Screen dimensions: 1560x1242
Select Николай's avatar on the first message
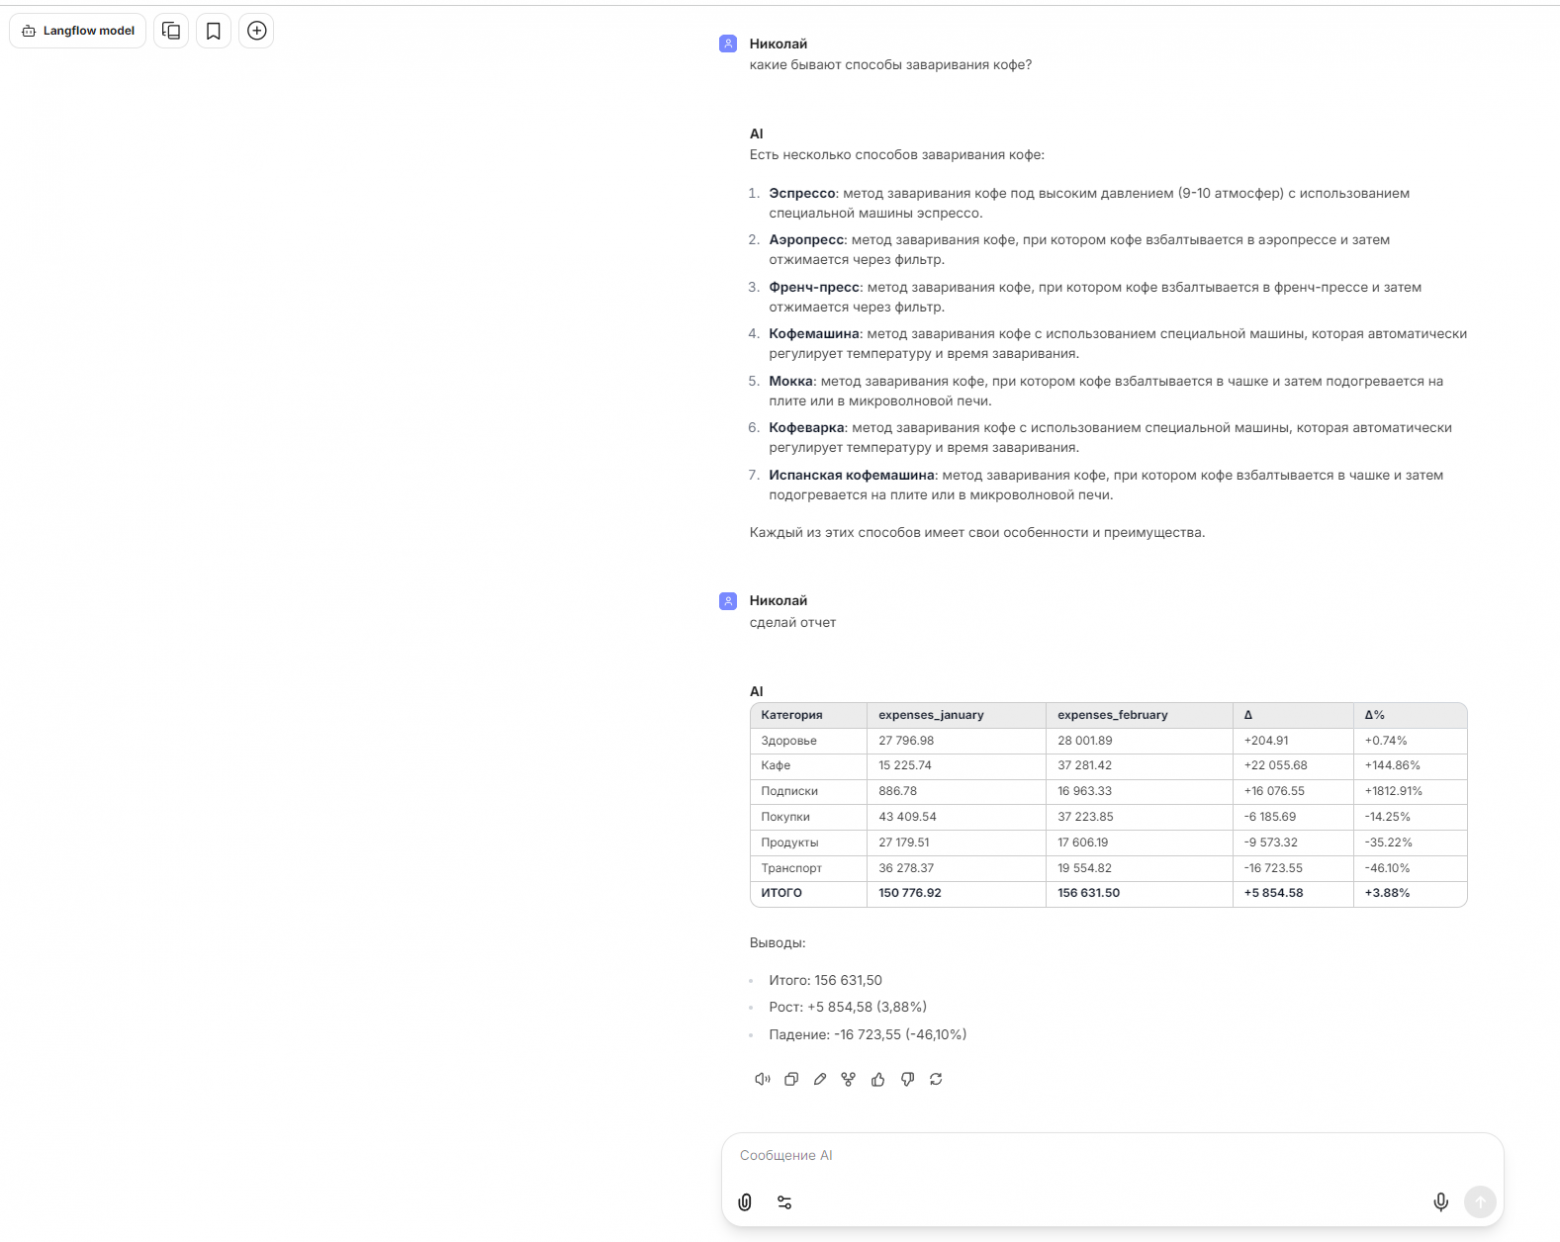click(727, 43)
